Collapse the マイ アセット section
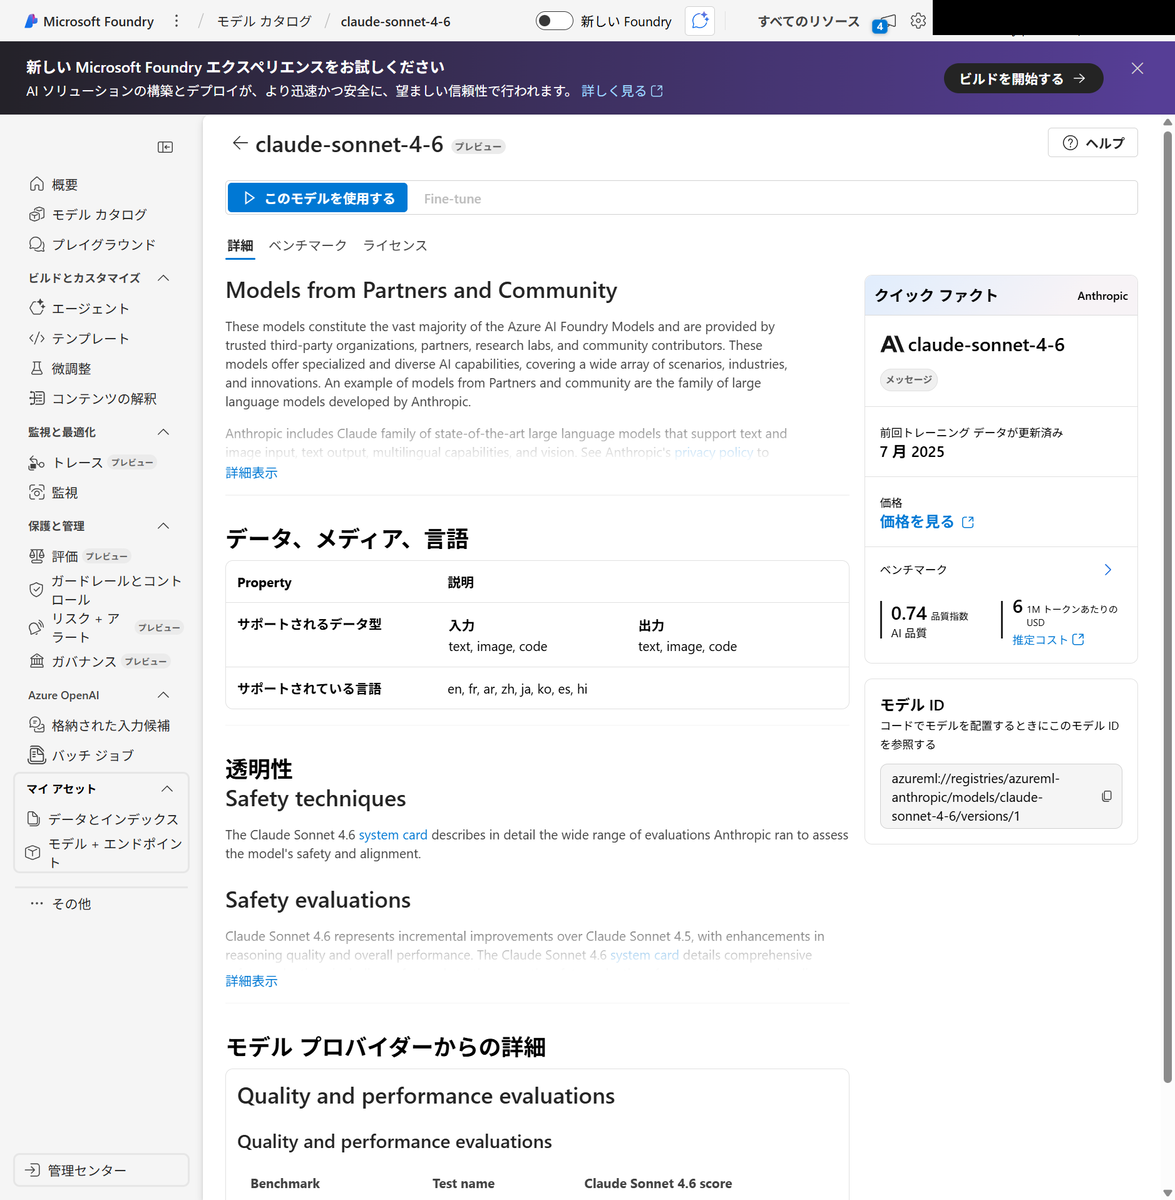Viewport: 1175px width, 1200px height. click(167, 789)
